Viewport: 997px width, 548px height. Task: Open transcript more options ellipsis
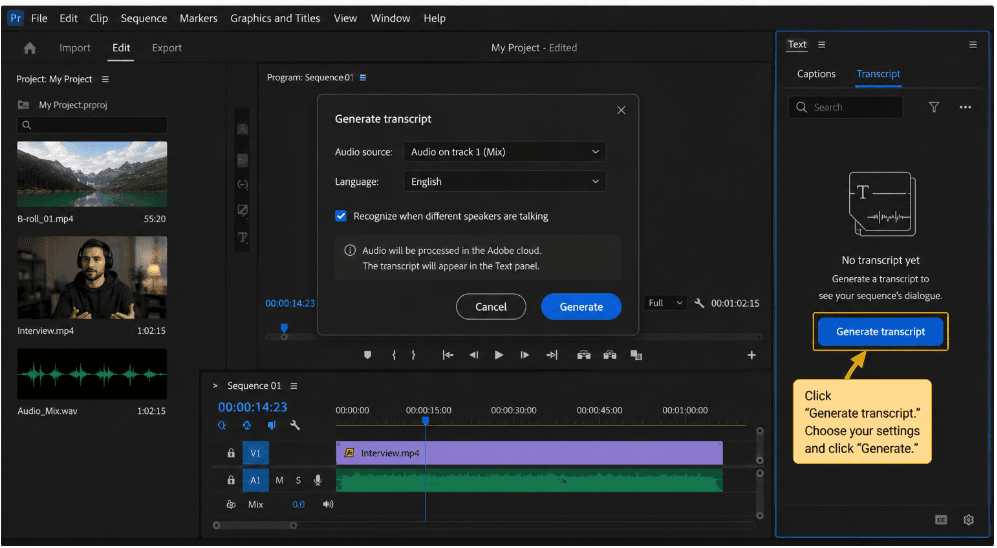pyautogui.click(x=965, y=107)
